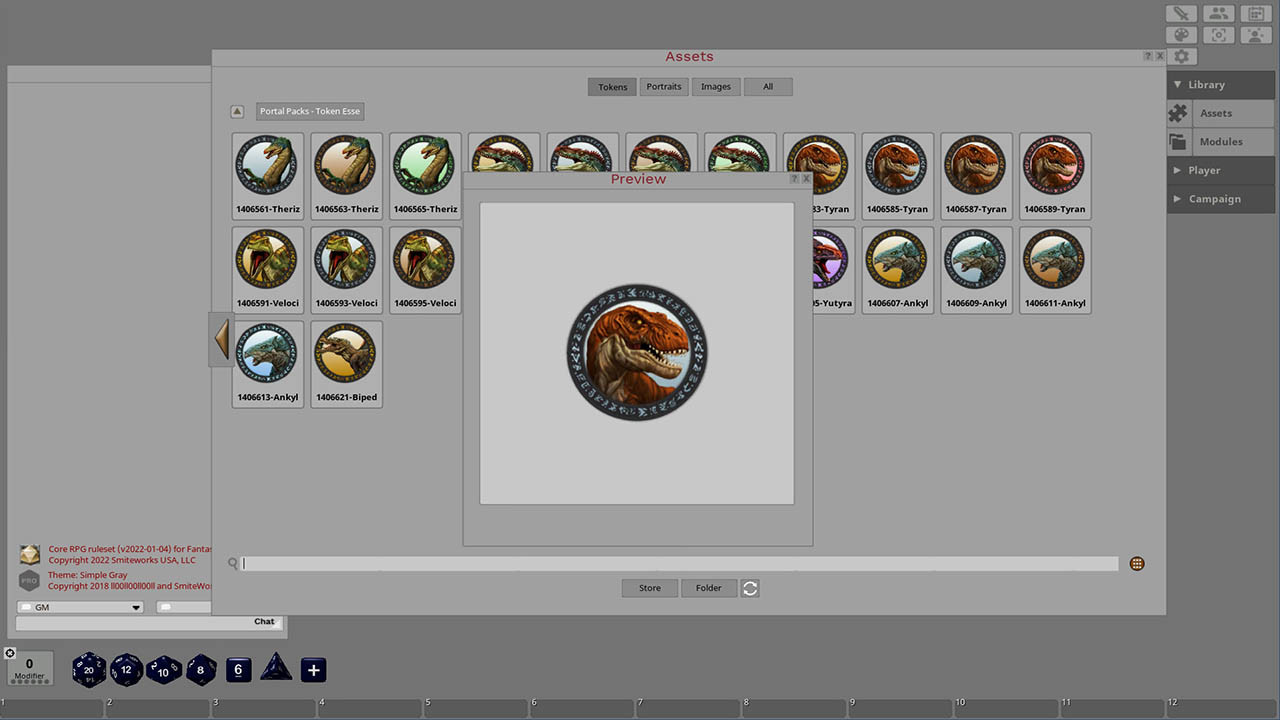Open the Party Sheet people icon
1280x720 pixels.
click(x=1218, y=13)
